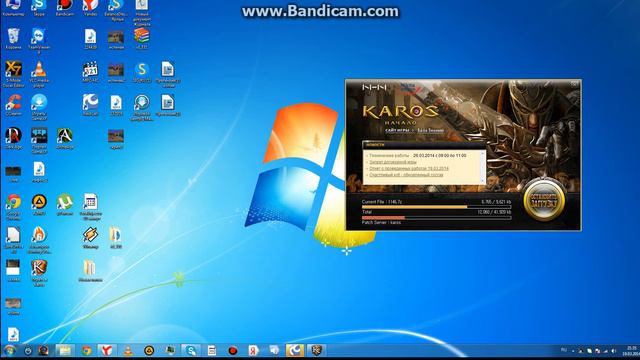This screenshot has width=640, height=360.
Task: Close the Karos launcher window
Action: [x=574, y=84]
